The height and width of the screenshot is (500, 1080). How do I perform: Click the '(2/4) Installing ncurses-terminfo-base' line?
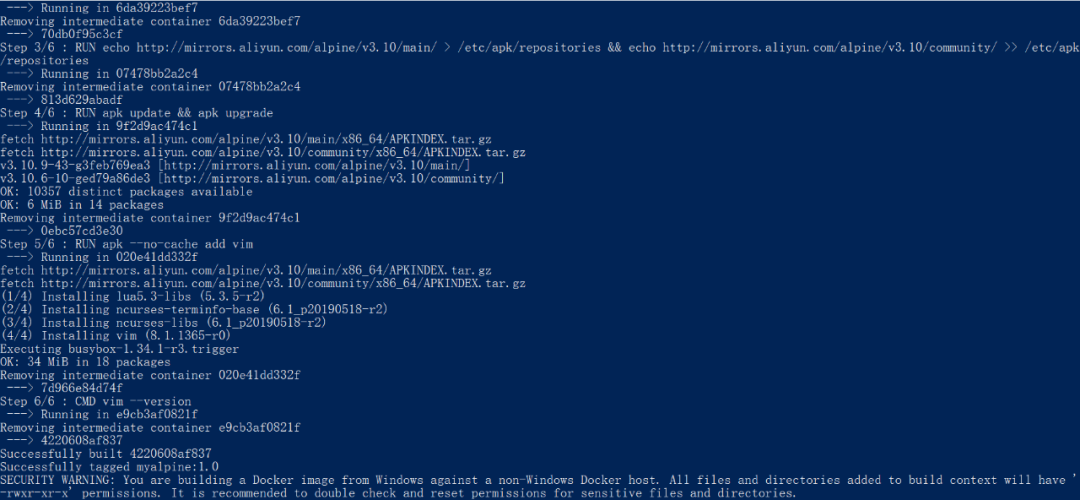coord(194,310)
